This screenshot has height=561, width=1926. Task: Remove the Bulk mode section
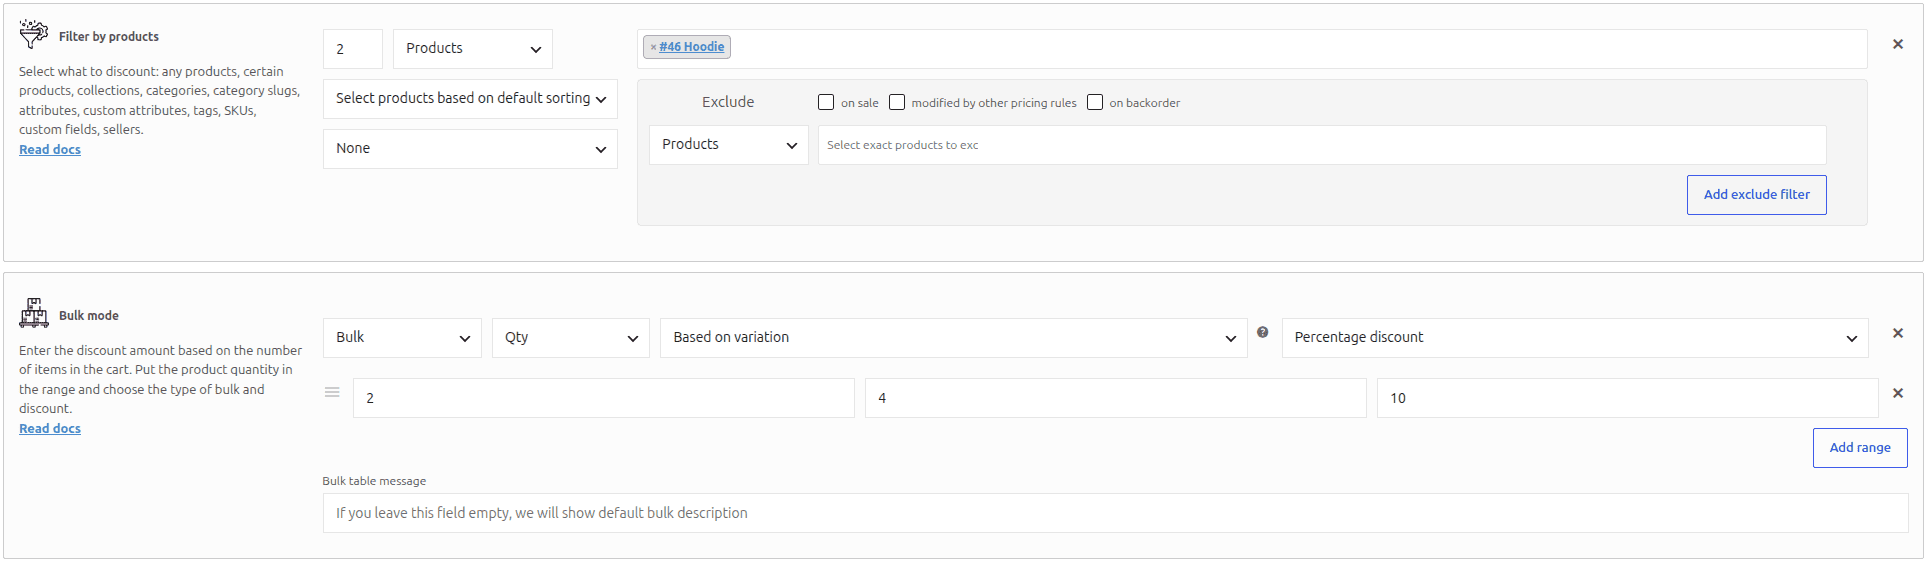pos(1897,333)
